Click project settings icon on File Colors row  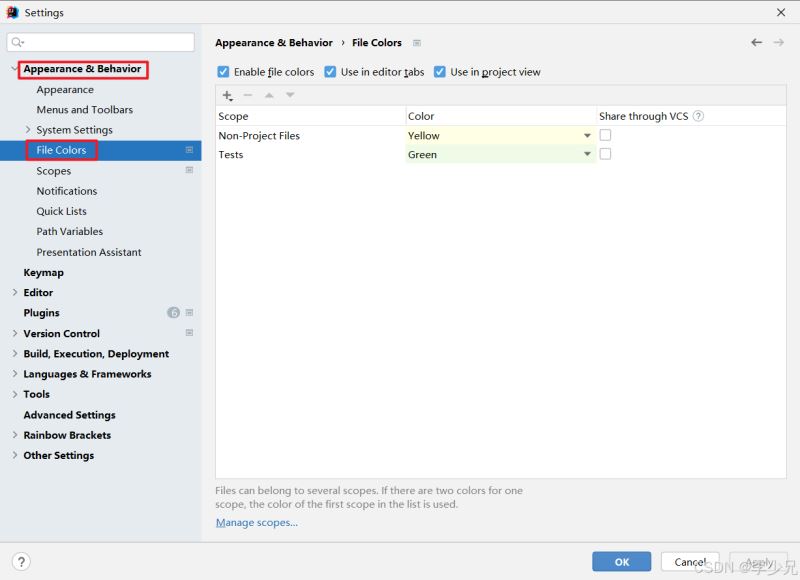[189, 150]
